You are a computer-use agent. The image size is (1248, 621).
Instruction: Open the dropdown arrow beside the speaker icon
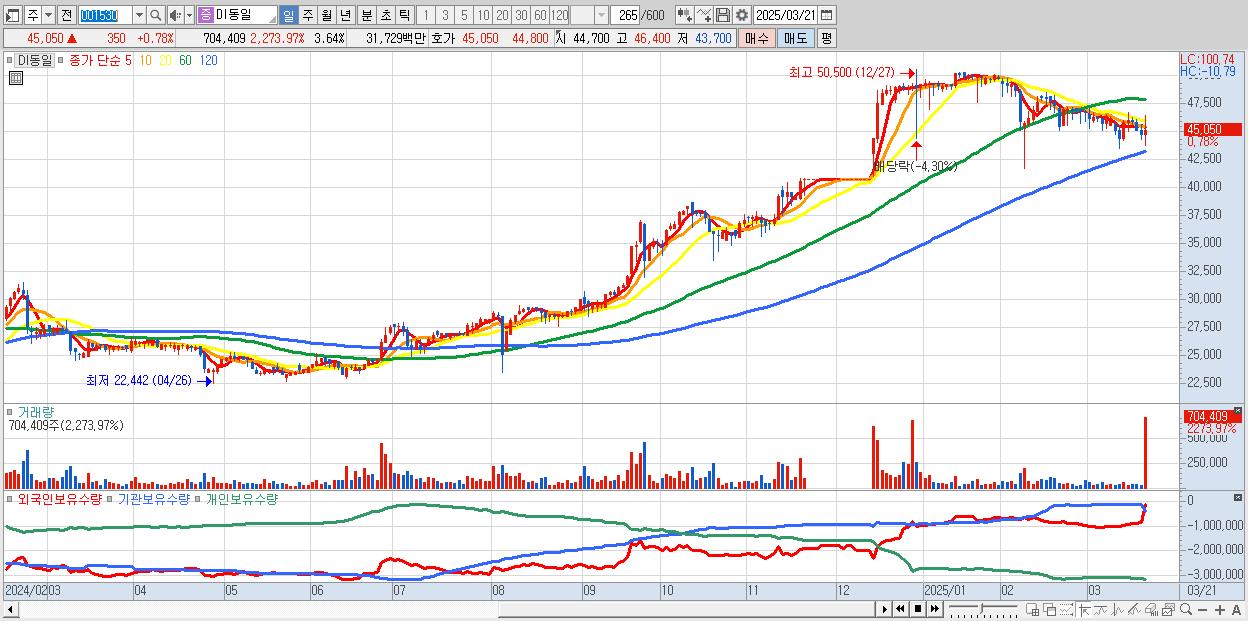pos(189,15)
